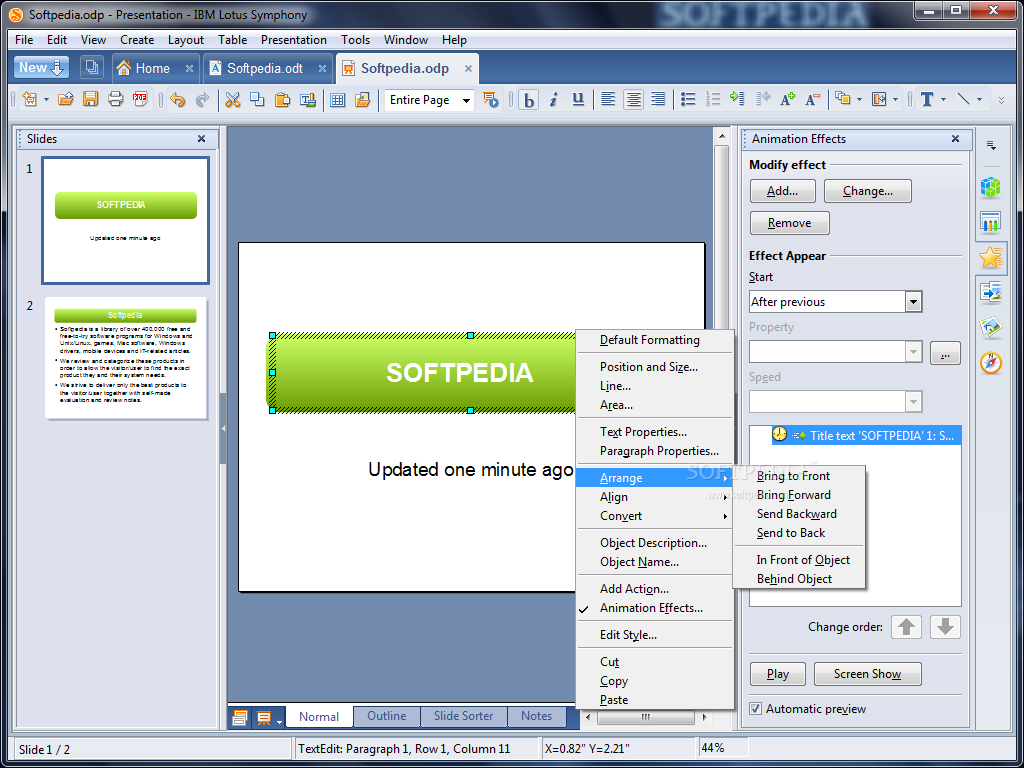Click the vertical scrollbar up arrow
The height and width of the screenshot is (768, 1024).
point(722,136)
